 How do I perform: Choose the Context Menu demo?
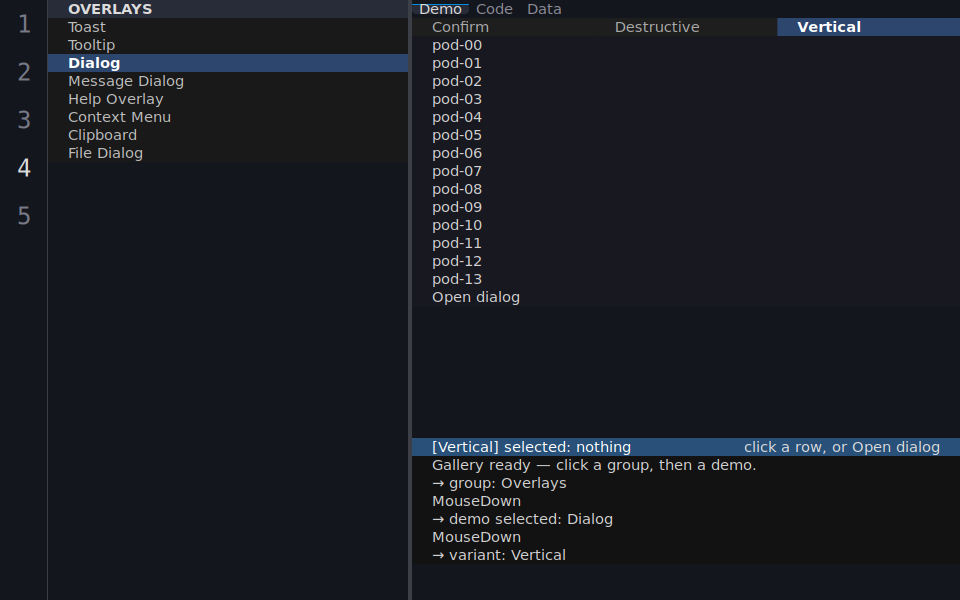point(228,117)
